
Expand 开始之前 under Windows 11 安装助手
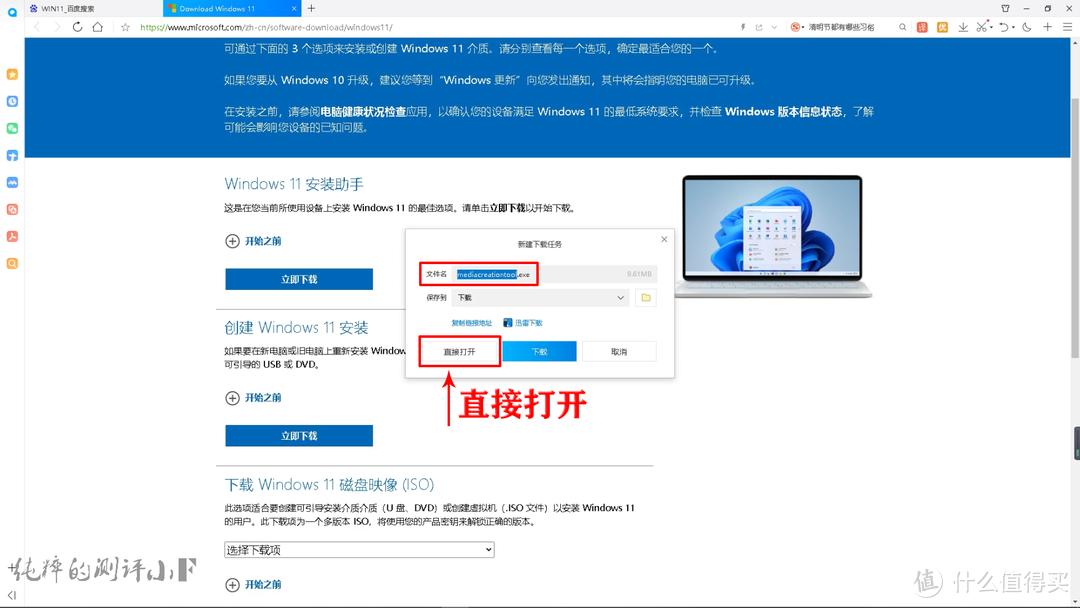coord(253,243)
